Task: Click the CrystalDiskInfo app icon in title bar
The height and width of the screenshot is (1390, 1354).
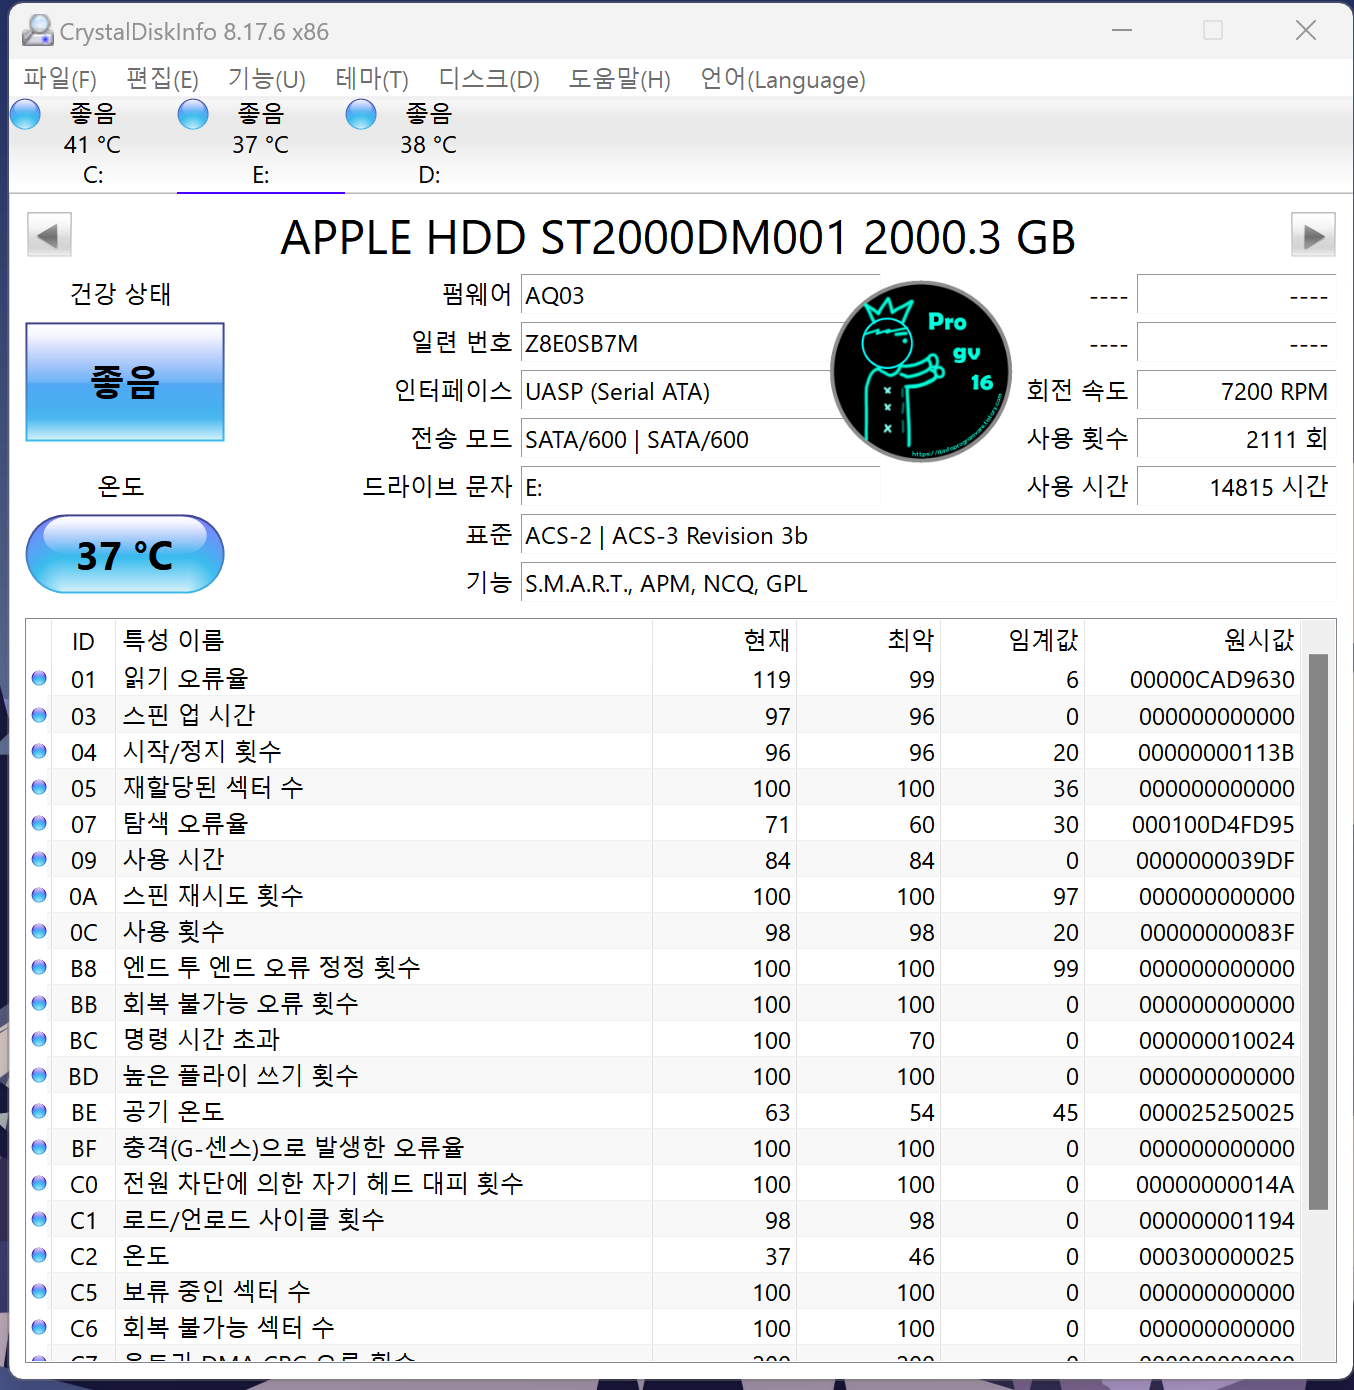Action: [x=38, y=31]
